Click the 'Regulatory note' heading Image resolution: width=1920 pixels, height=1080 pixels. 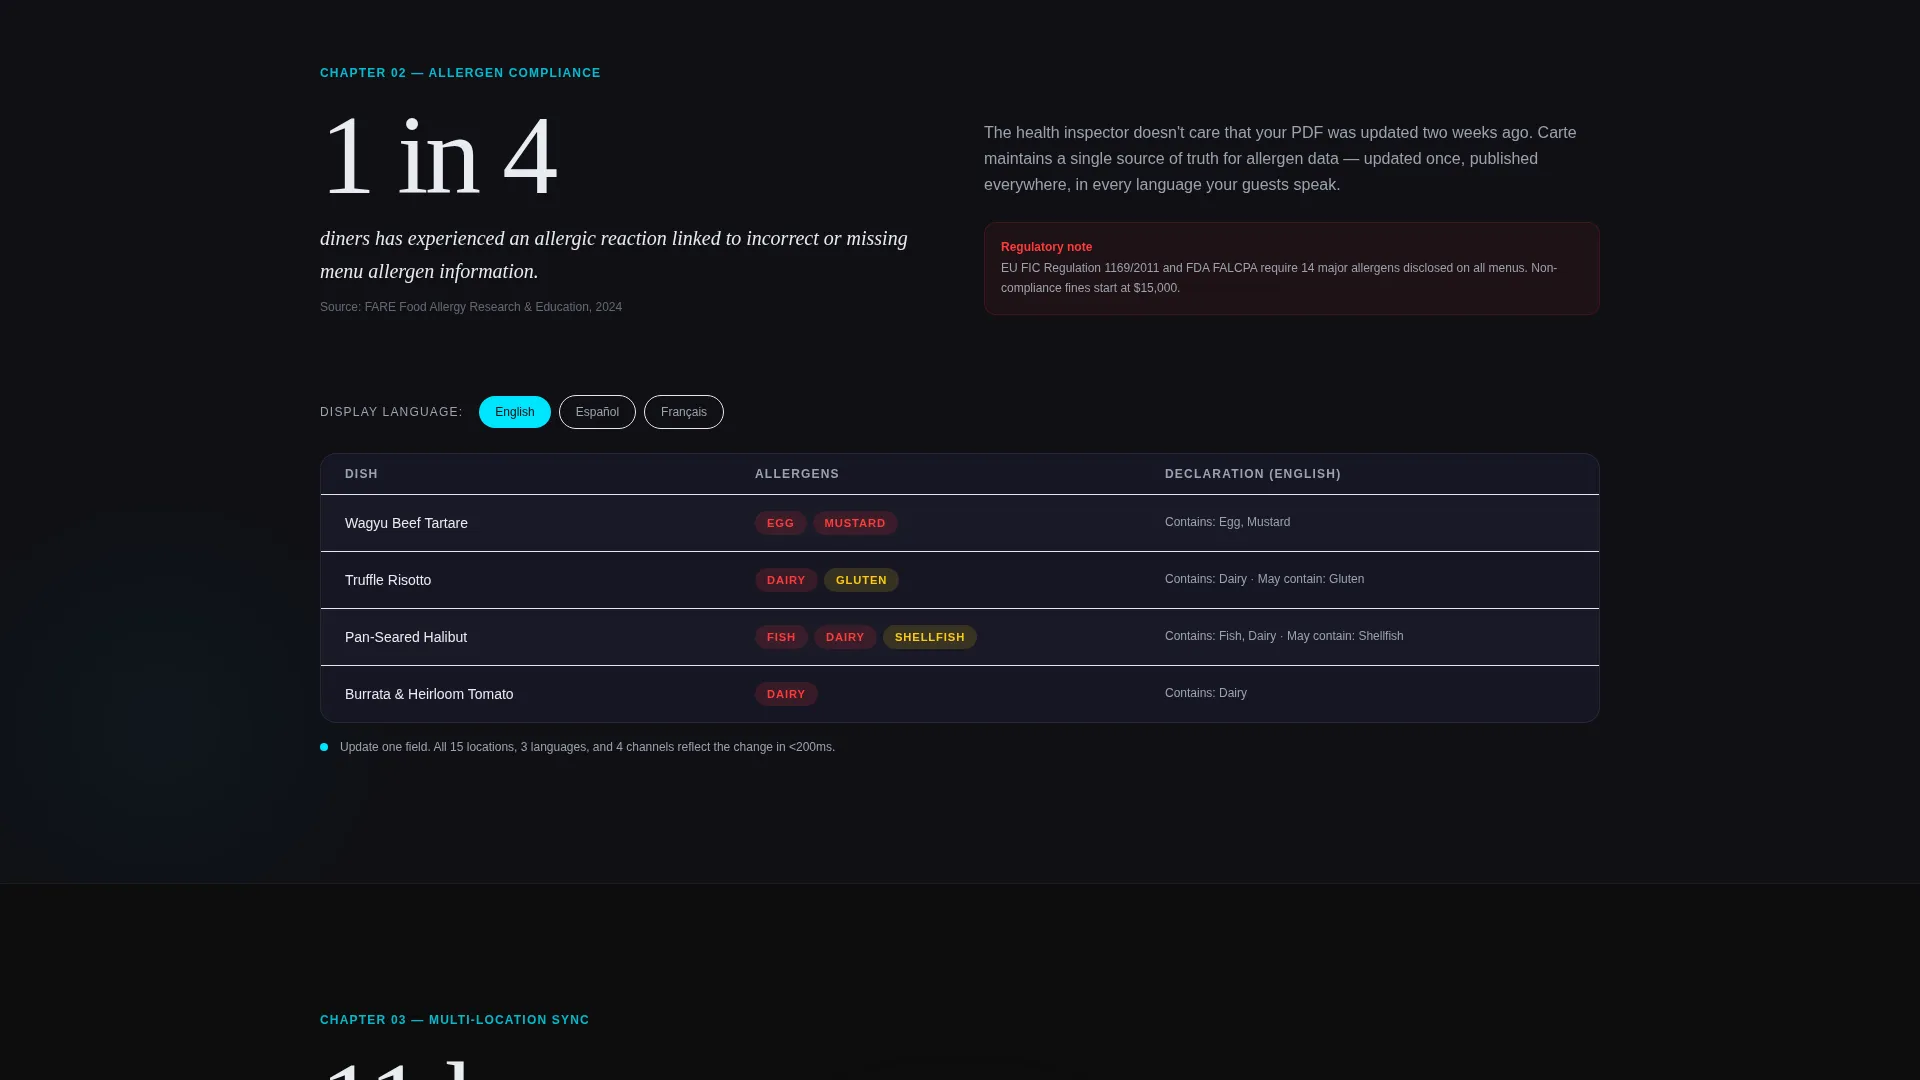1046,247
